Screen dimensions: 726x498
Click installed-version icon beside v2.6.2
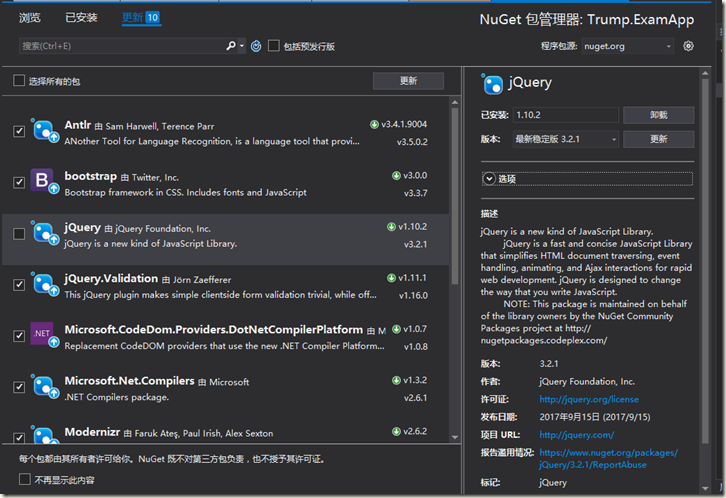396,431
